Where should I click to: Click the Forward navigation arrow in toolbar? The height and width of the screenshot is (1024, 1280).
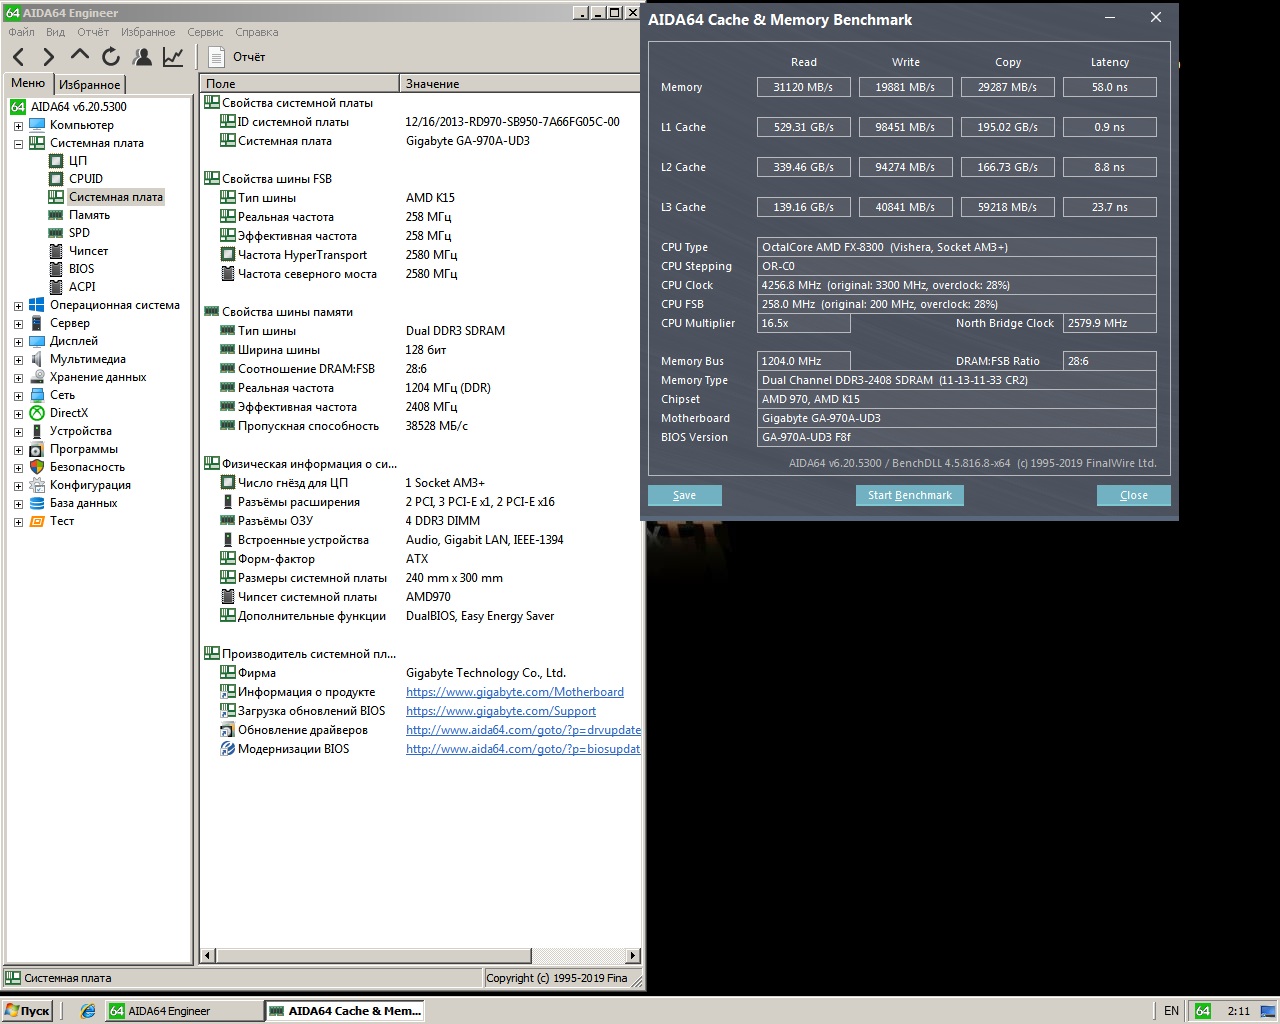tap(48, 57)
